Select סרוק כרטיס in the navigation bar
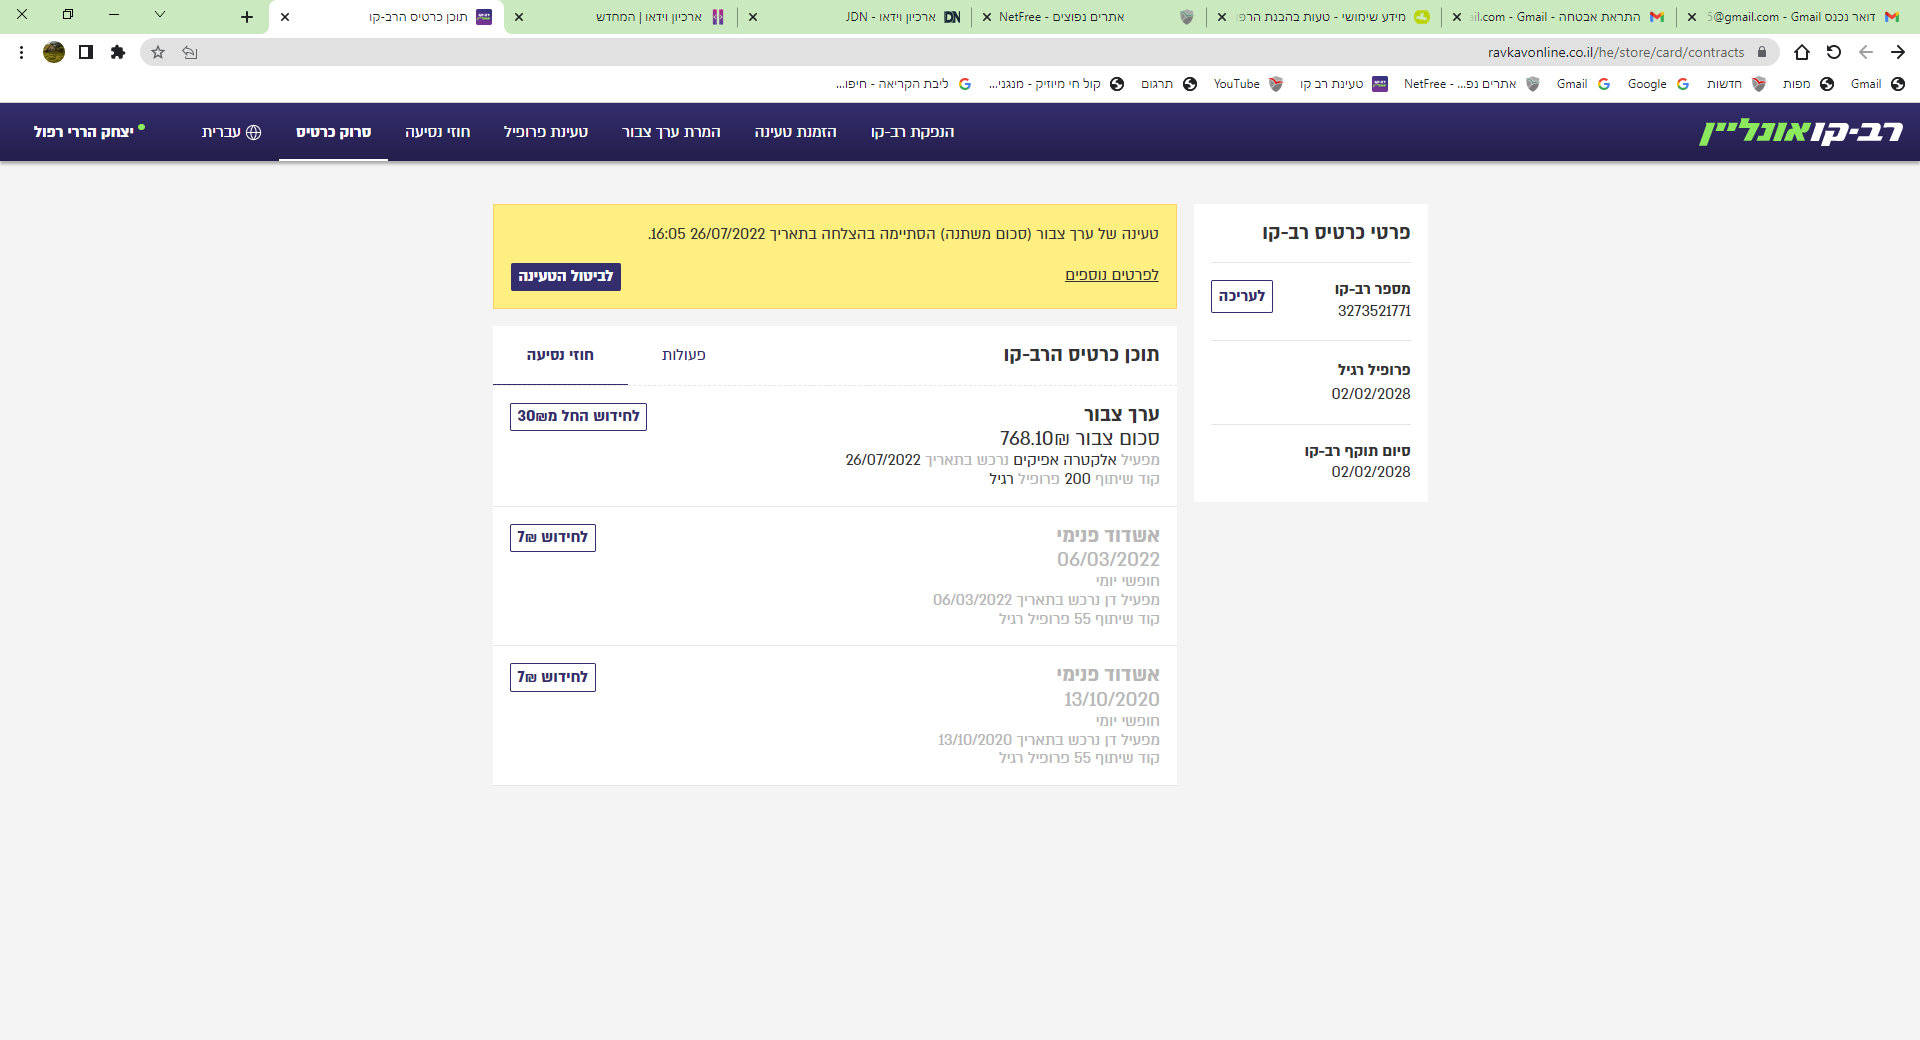The width and height of the screenshot is (1920, 1040). (333, 131)
